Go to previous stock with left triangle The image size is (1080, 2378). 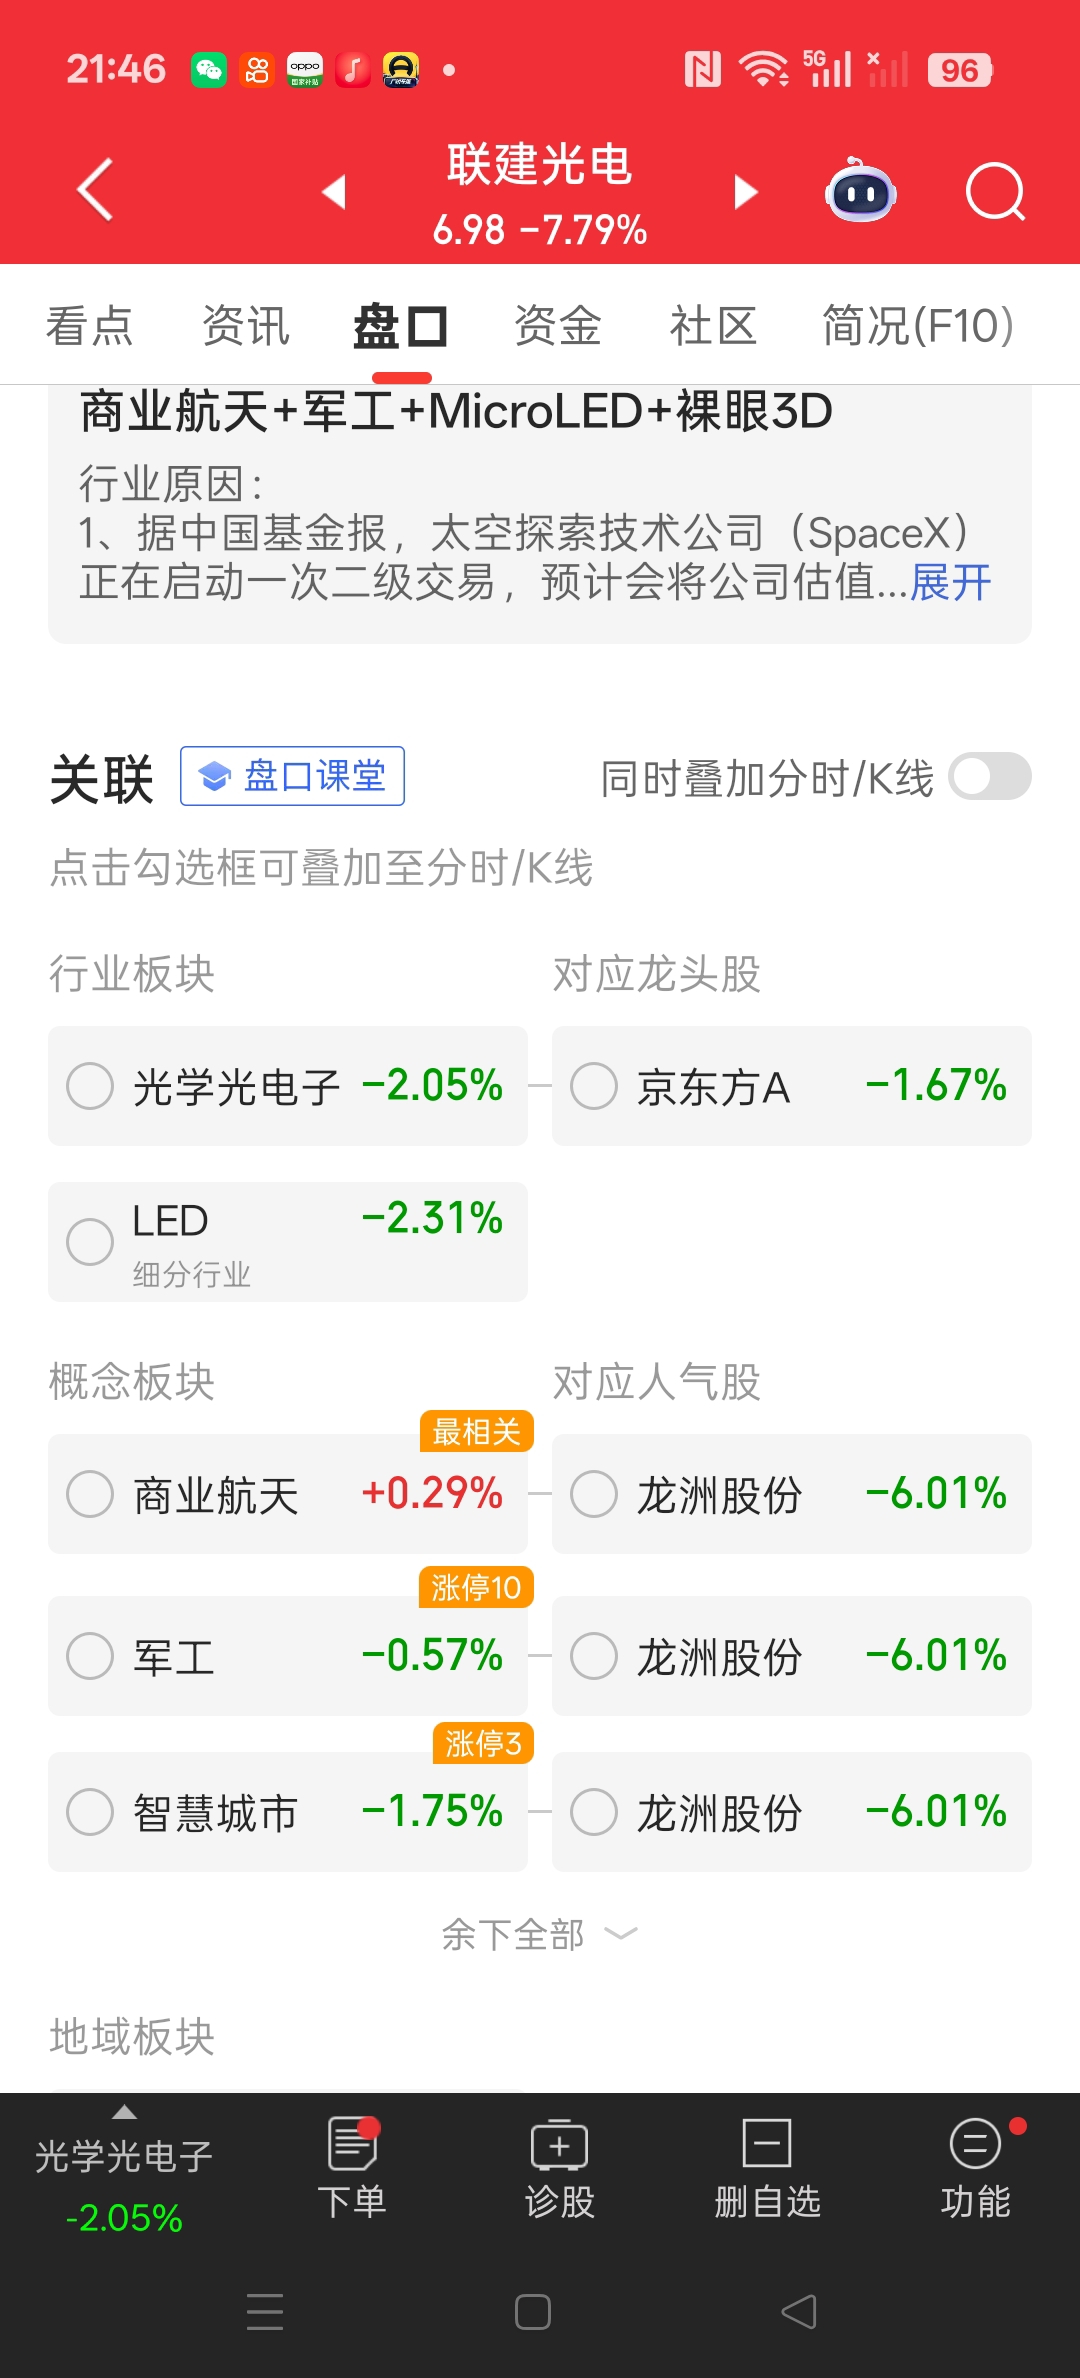tap(335, 191)
